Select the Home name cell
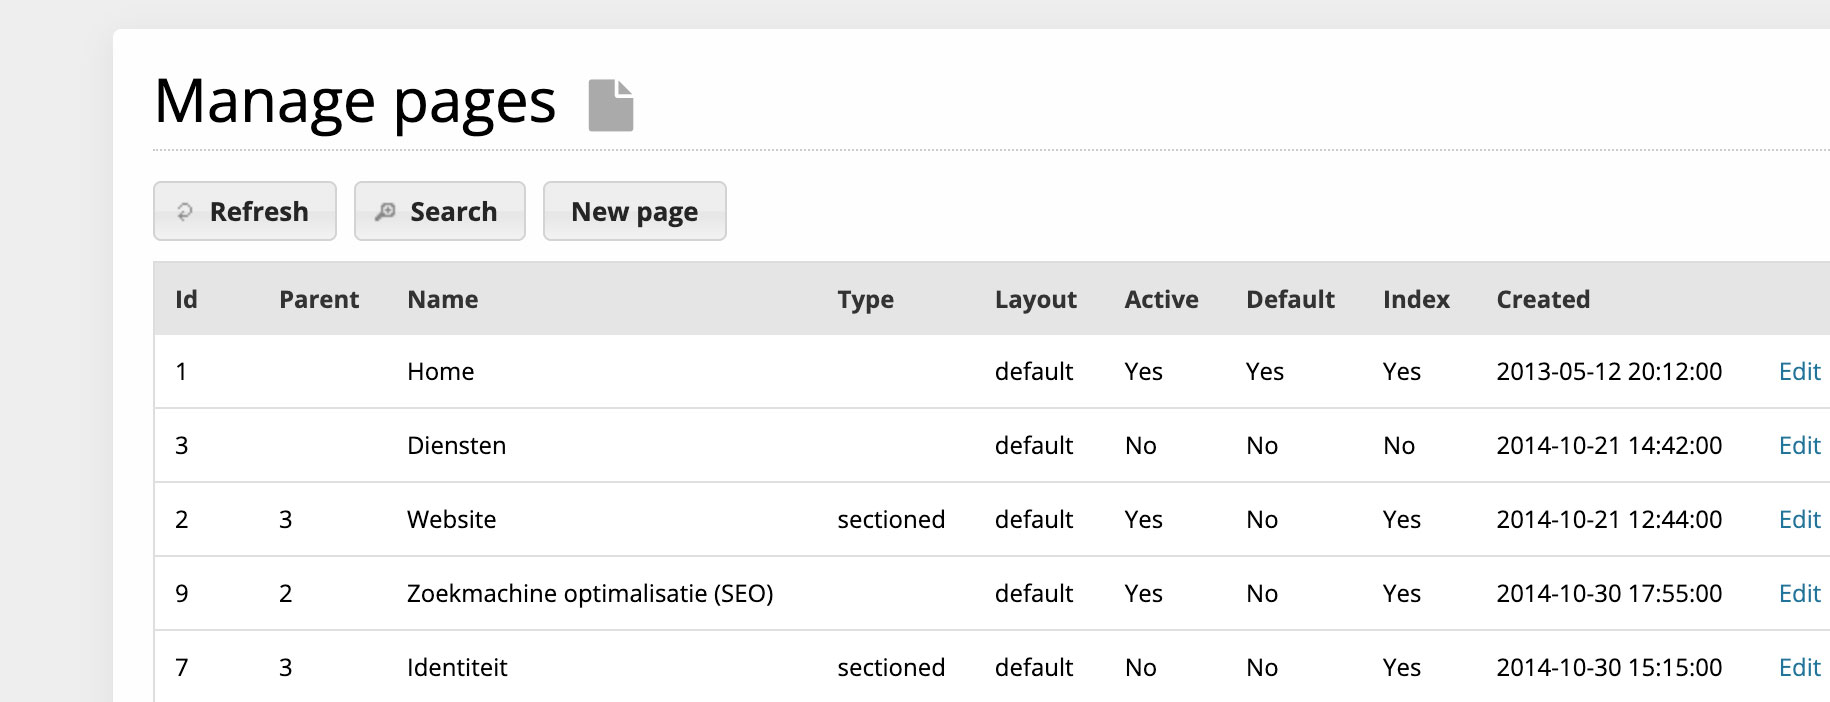Screen dimensions: 1830x702 click(x=441, y=371)
